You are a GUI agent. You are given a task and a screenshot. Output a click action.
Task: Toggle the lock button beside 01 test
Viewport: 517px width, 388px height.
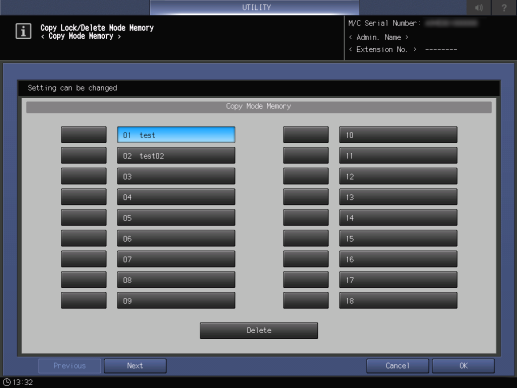(x=84, y=135)
